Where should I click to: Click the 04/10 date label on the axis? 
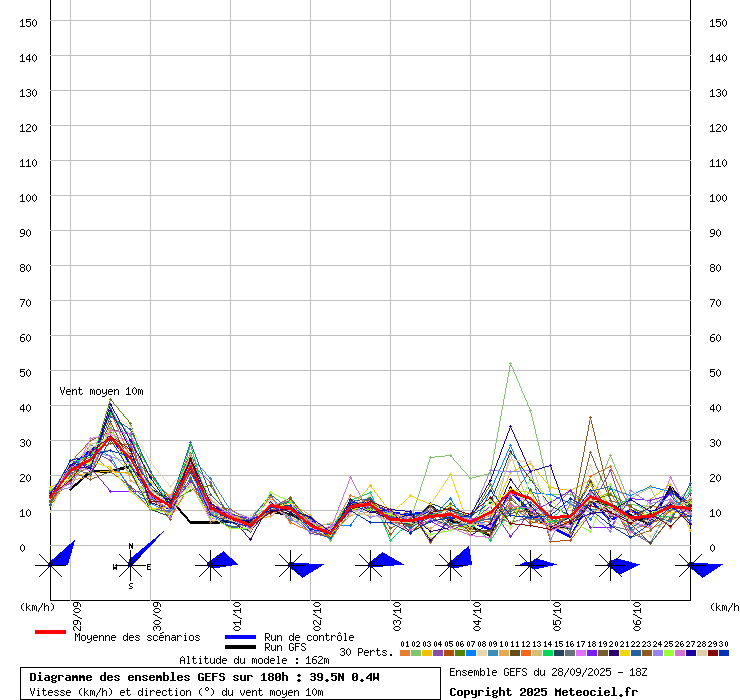pos(477,616)
